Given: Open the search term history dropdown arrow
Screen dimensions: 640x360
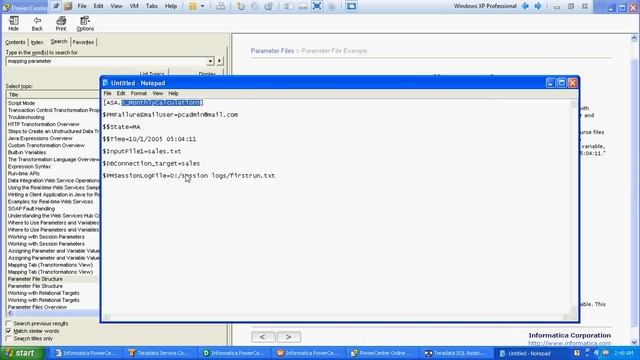Looking at the screenshot, I should pyautogui.click(x=210, y=61).
